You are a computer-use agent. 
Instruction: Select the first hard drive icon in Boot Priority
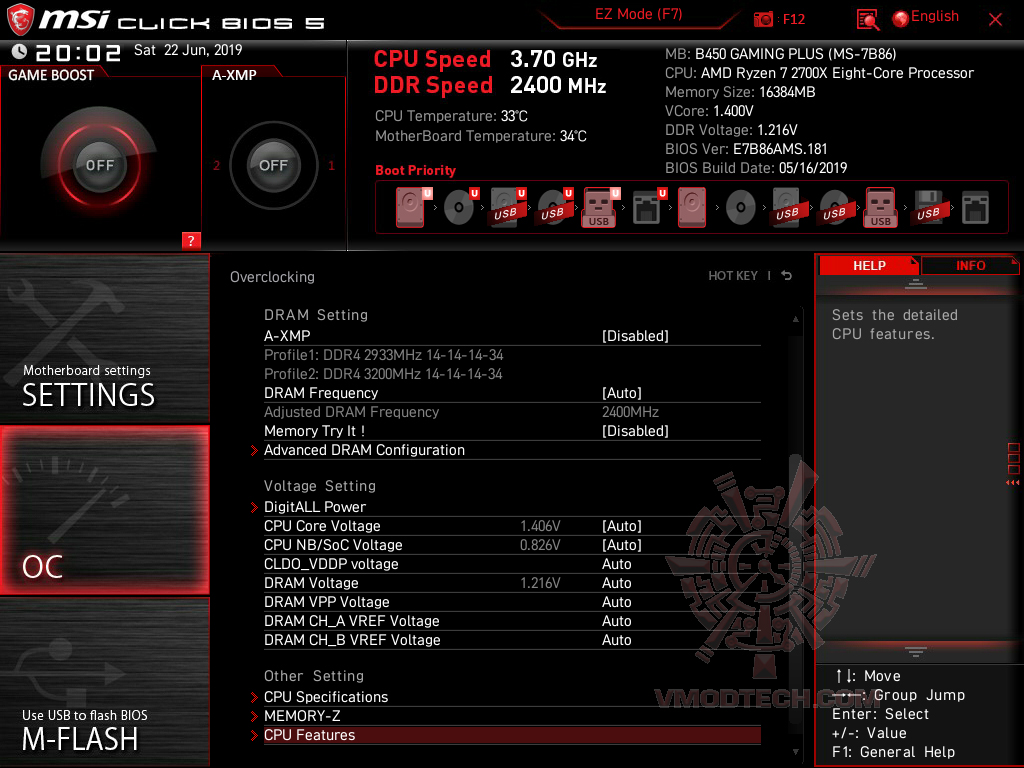pos(408,207)
